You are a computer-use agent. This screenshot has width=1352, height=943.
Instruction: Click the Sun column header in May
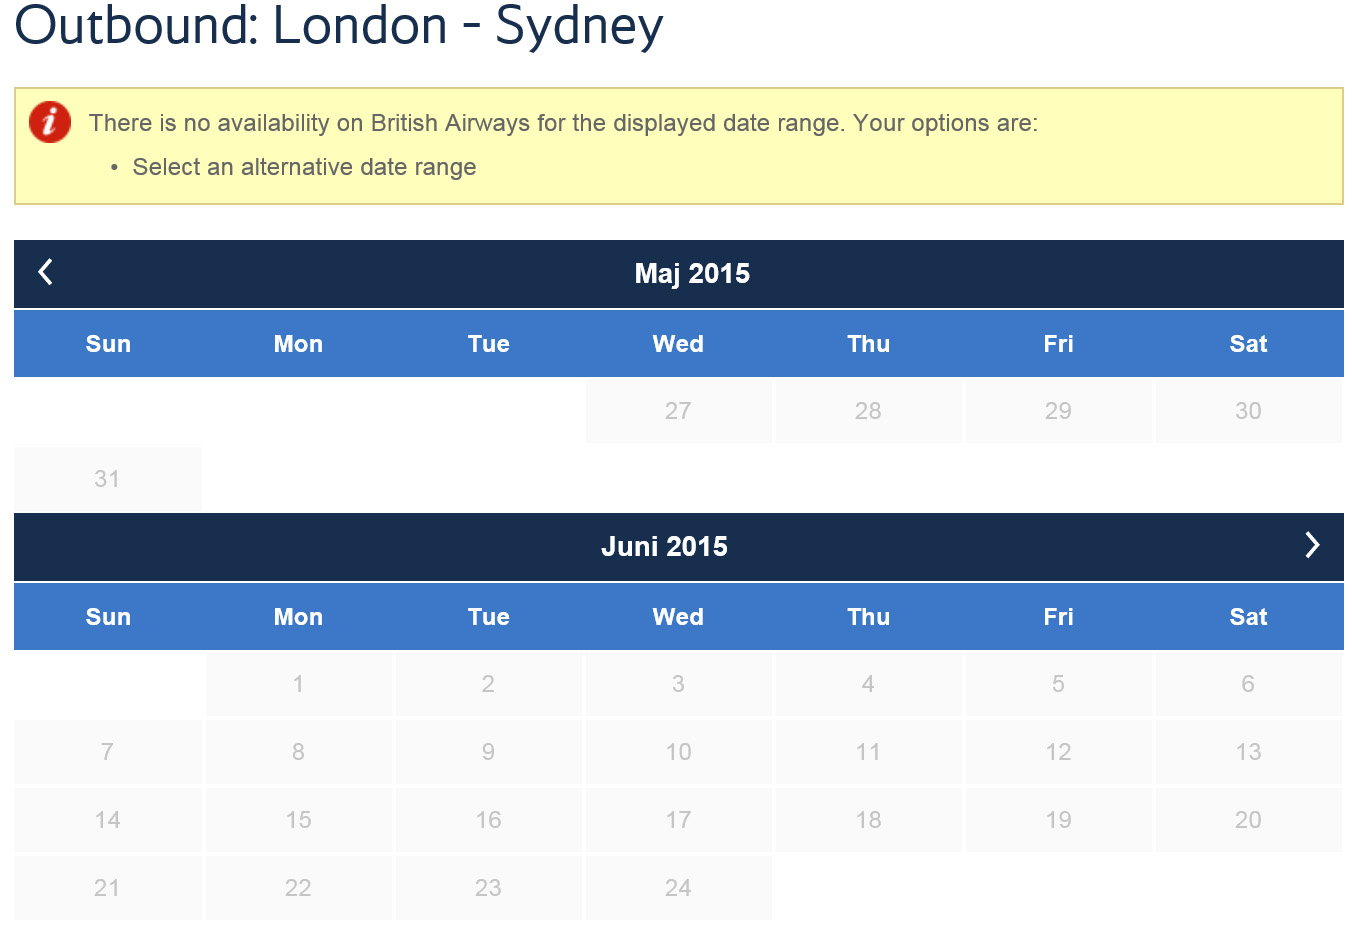coord(107,343)
